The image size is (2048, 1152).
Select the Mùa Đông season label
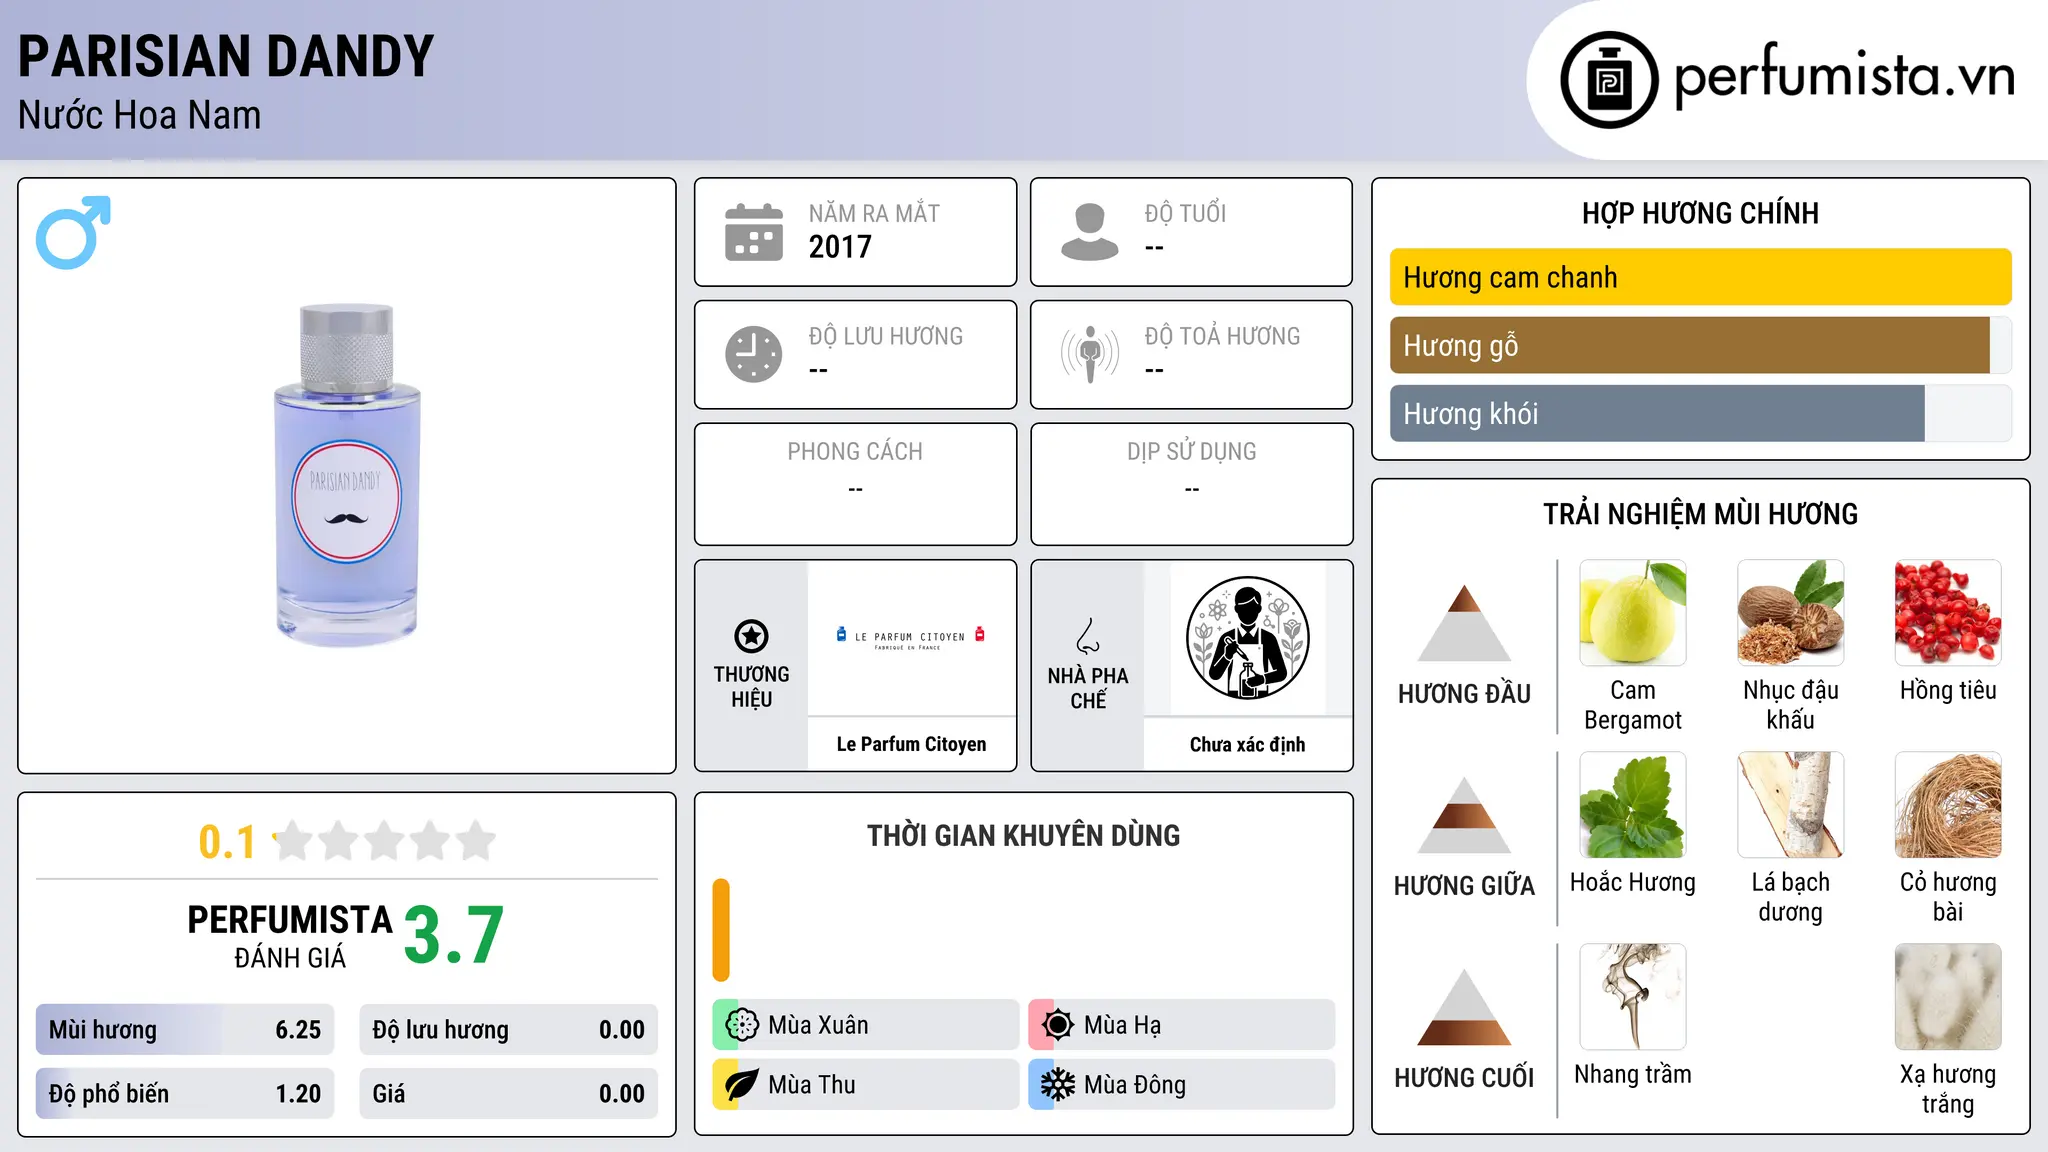[1135, 1085]
